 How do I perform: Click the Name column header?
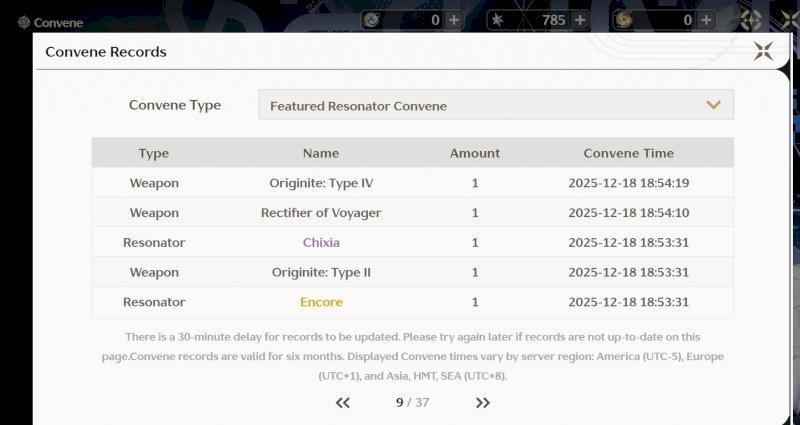(x=321, y=153)
